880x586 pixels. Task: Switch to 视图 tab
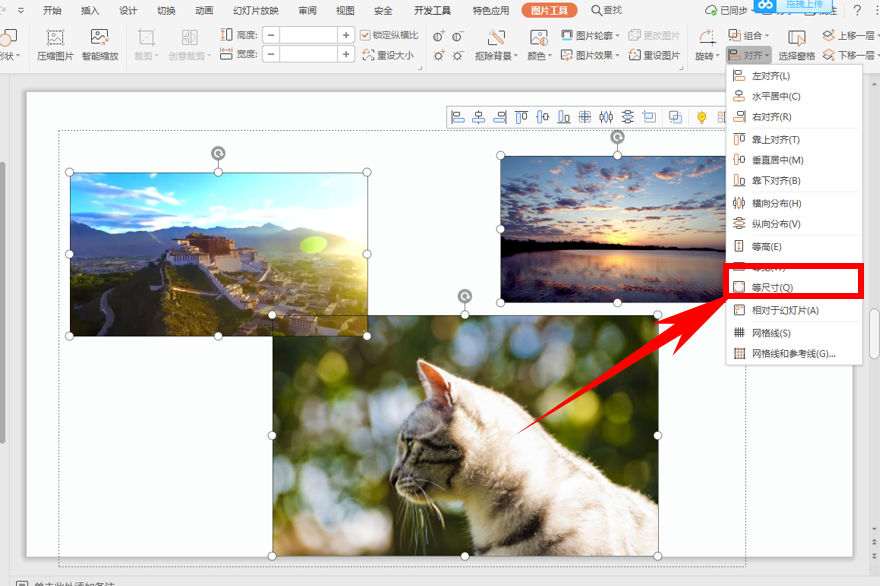(x=345, y=10)
